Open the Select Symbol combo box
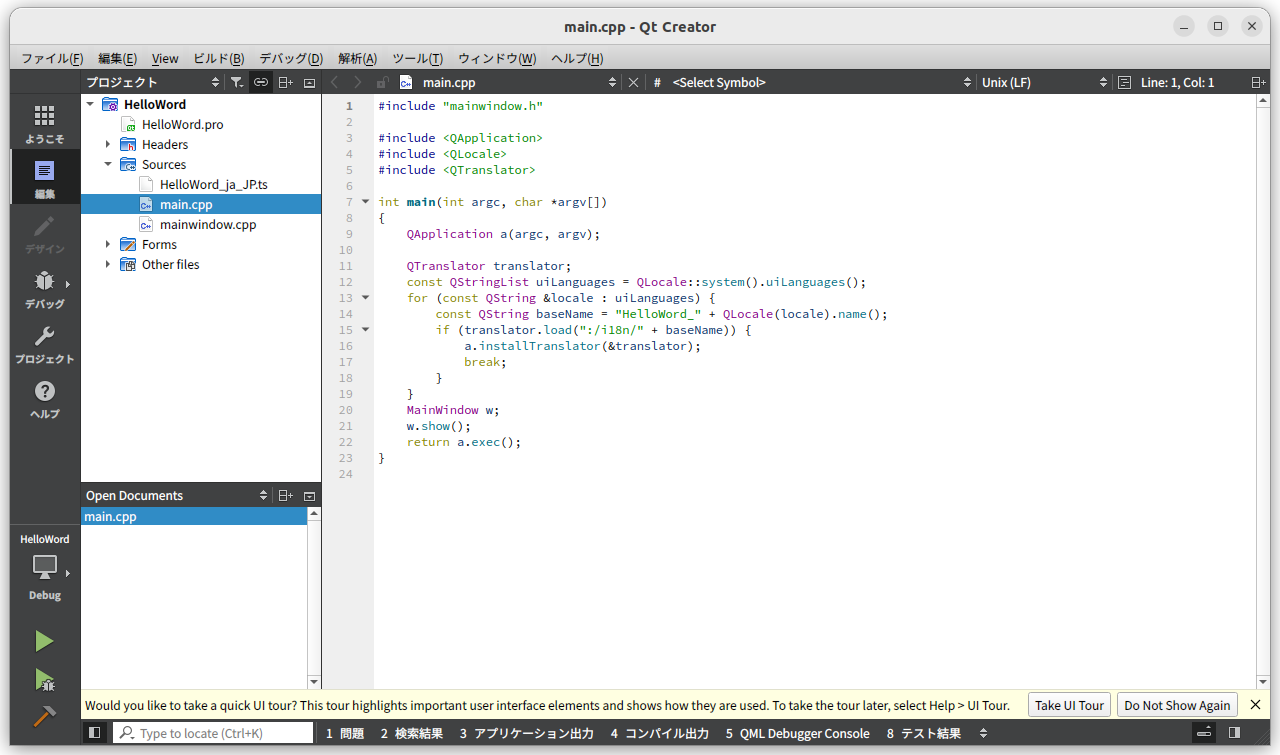The width and height of the screenshot is (1280, 755). pyautogui.click(x=760, y=82)
